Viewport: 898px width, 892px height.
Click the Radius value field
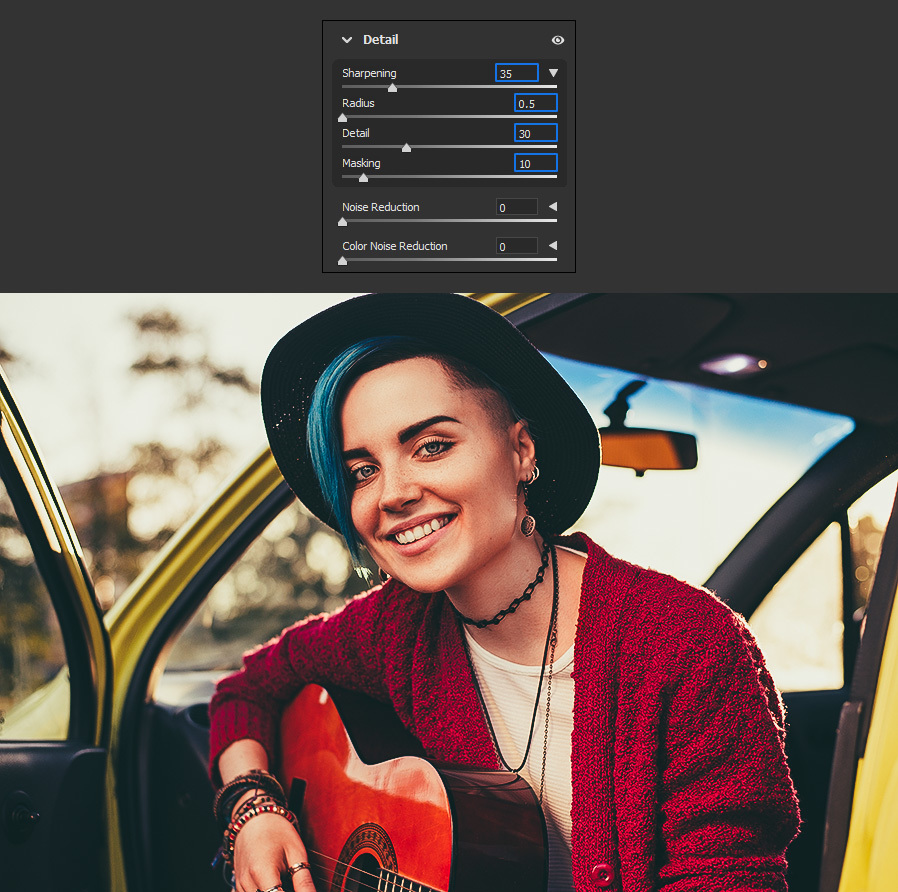click(x=535, y=103)
